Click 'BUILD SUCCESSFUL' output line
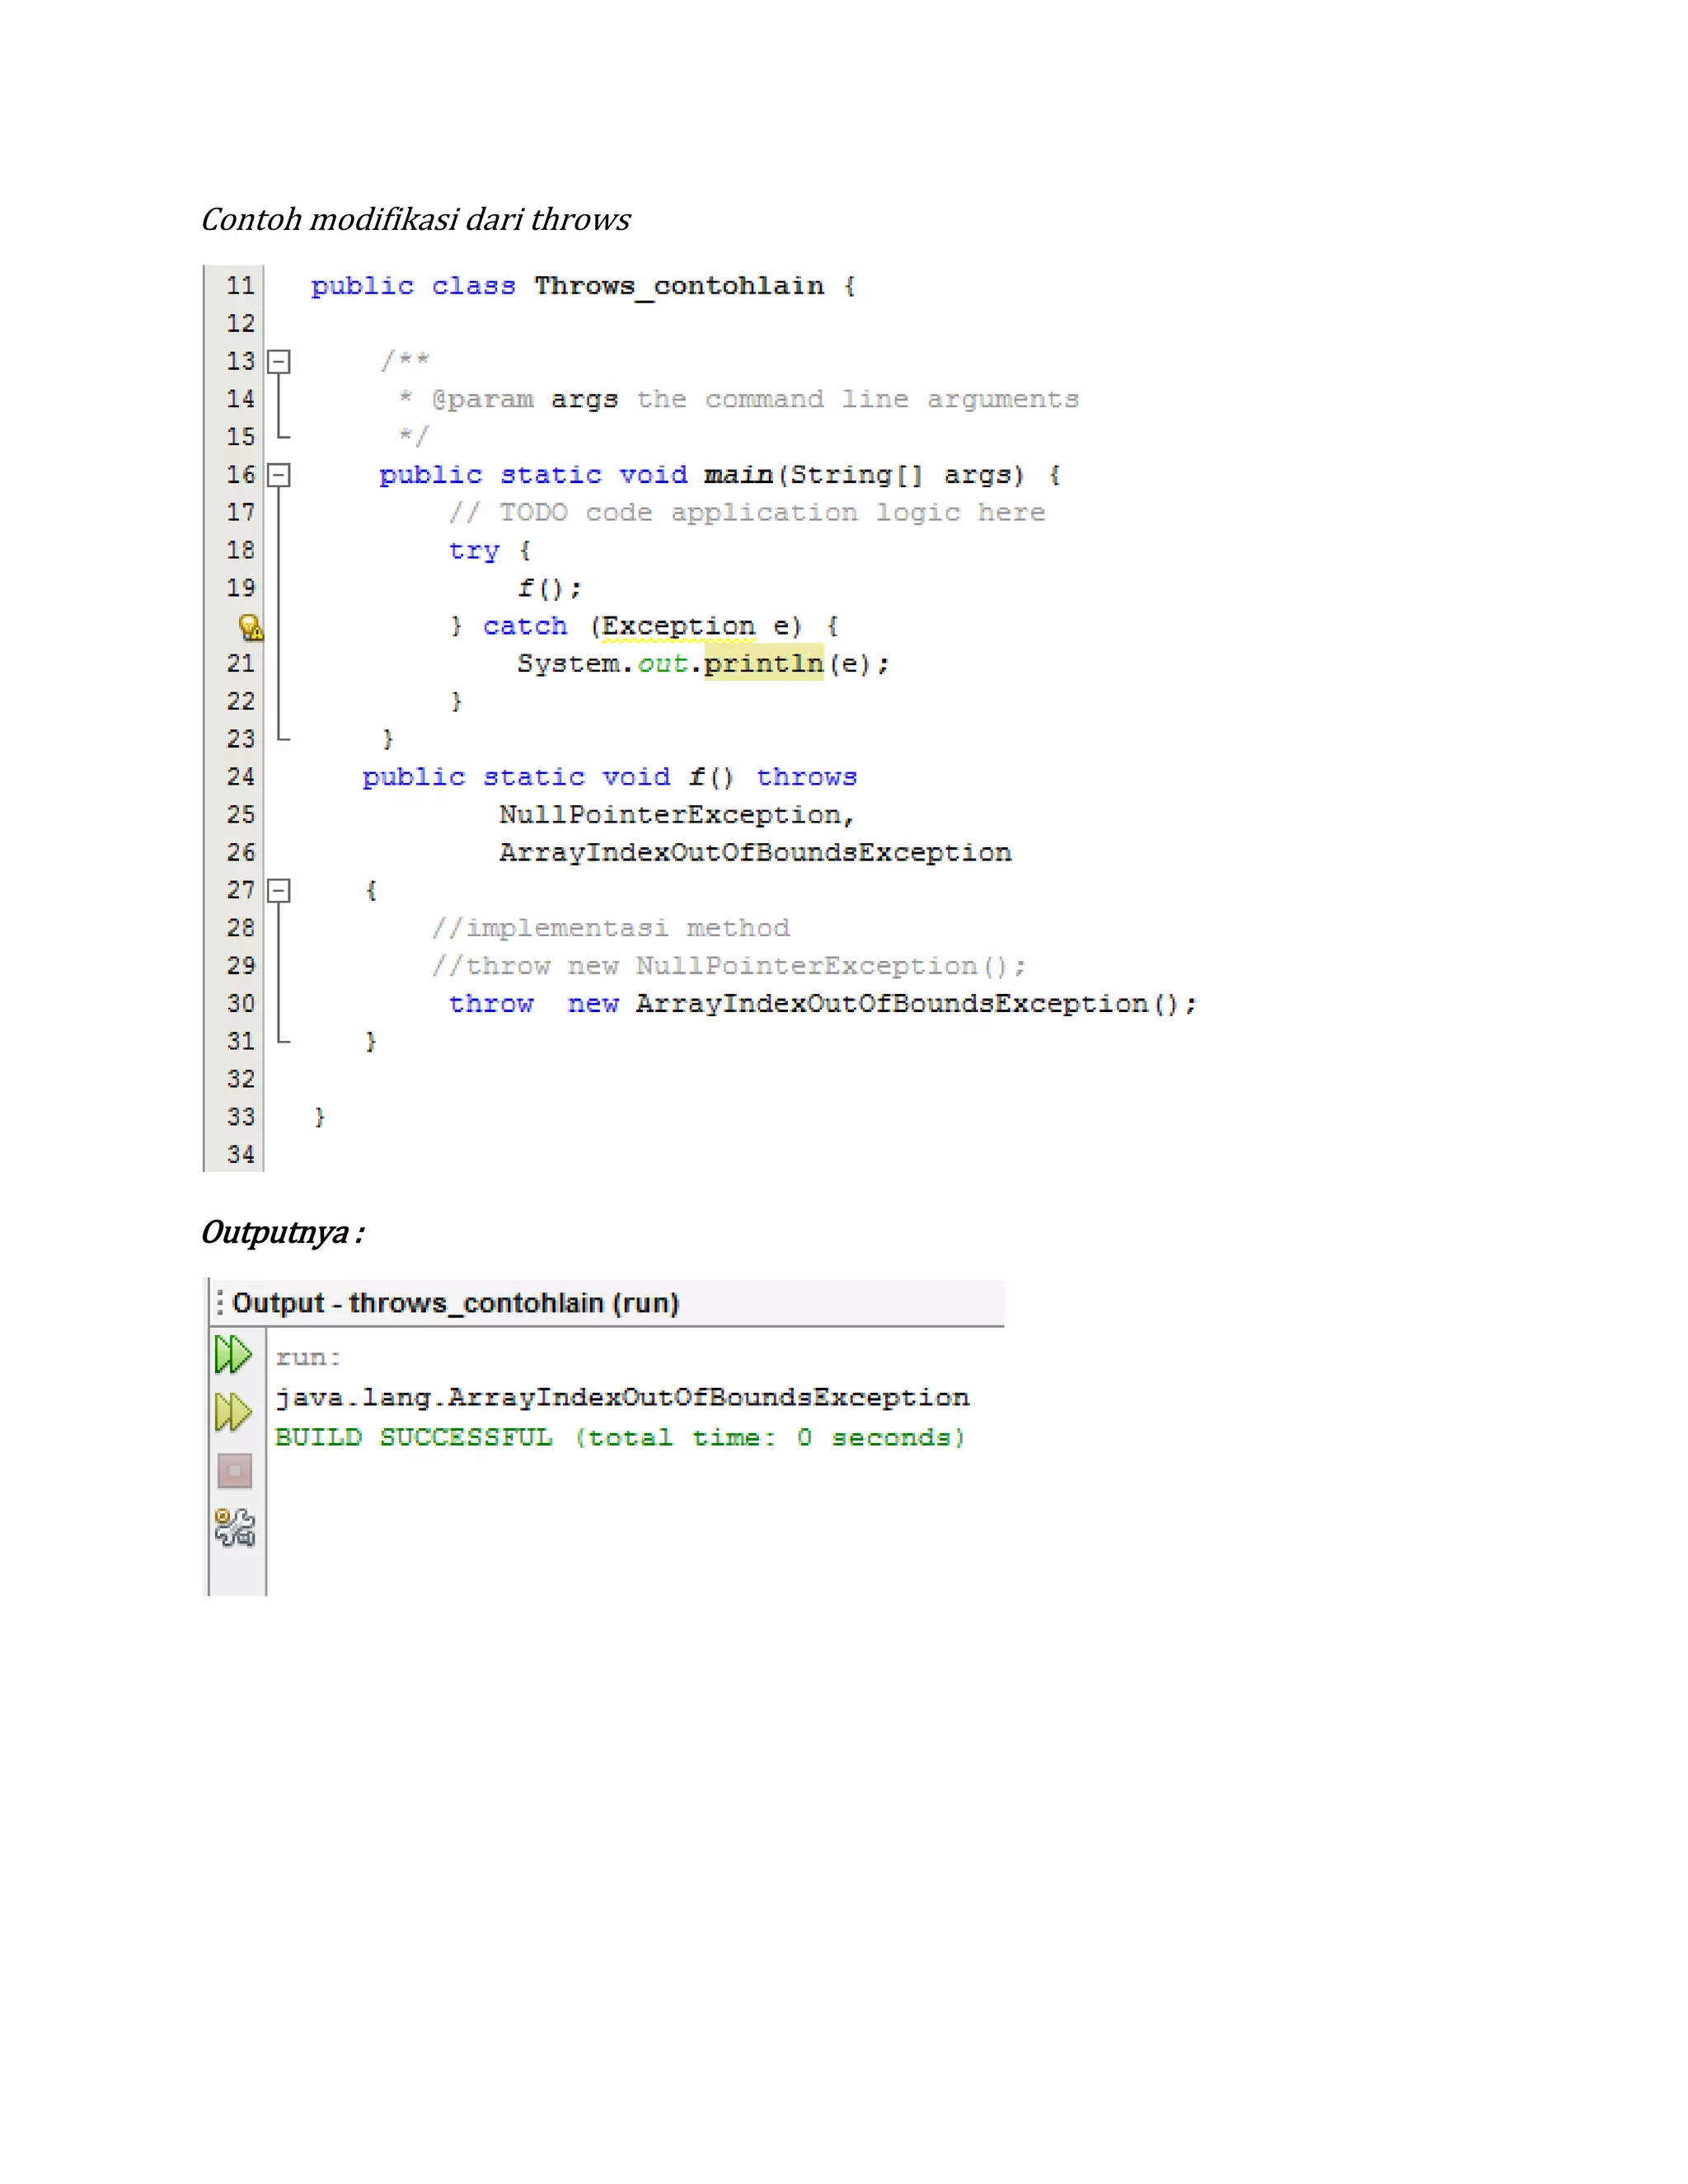 (x=620, y=1437)
